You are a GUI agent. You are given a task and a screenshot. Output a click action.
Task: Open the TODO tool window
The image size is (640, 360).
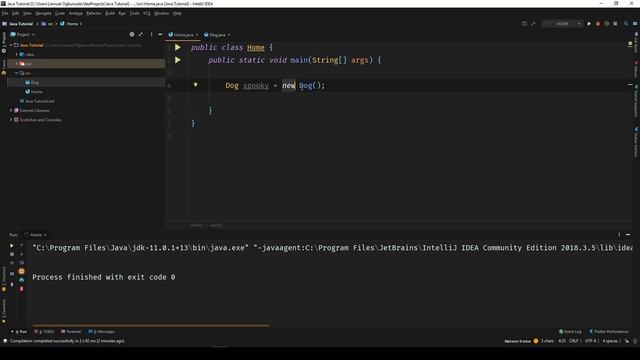click(44, 331)
